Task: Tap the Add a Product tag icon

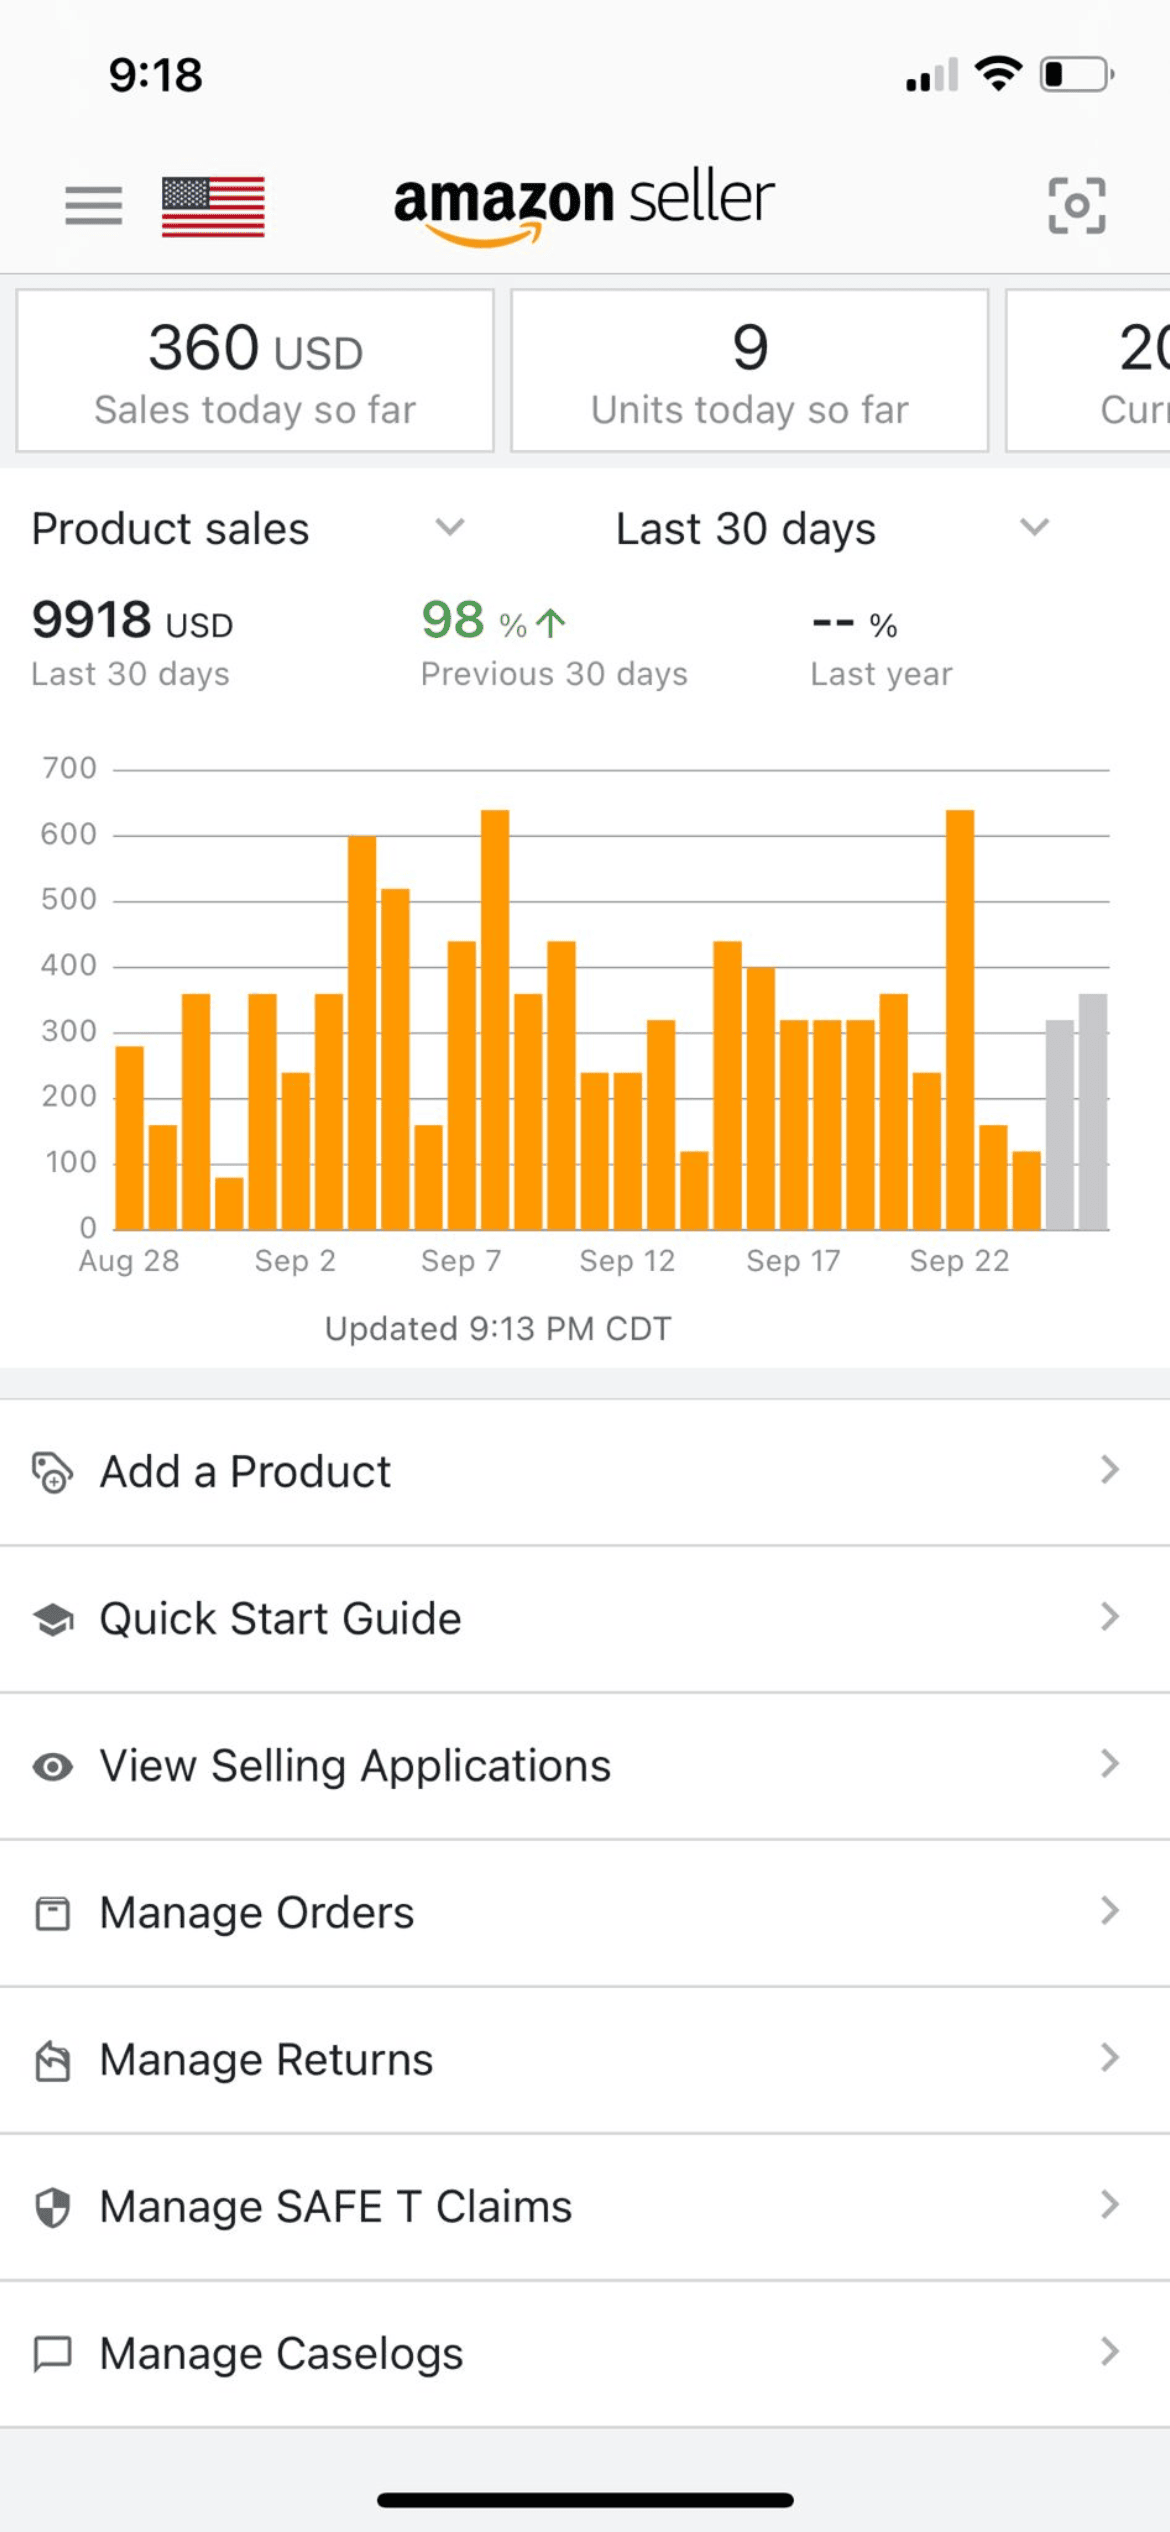Action: click(x=52, y=1472)
